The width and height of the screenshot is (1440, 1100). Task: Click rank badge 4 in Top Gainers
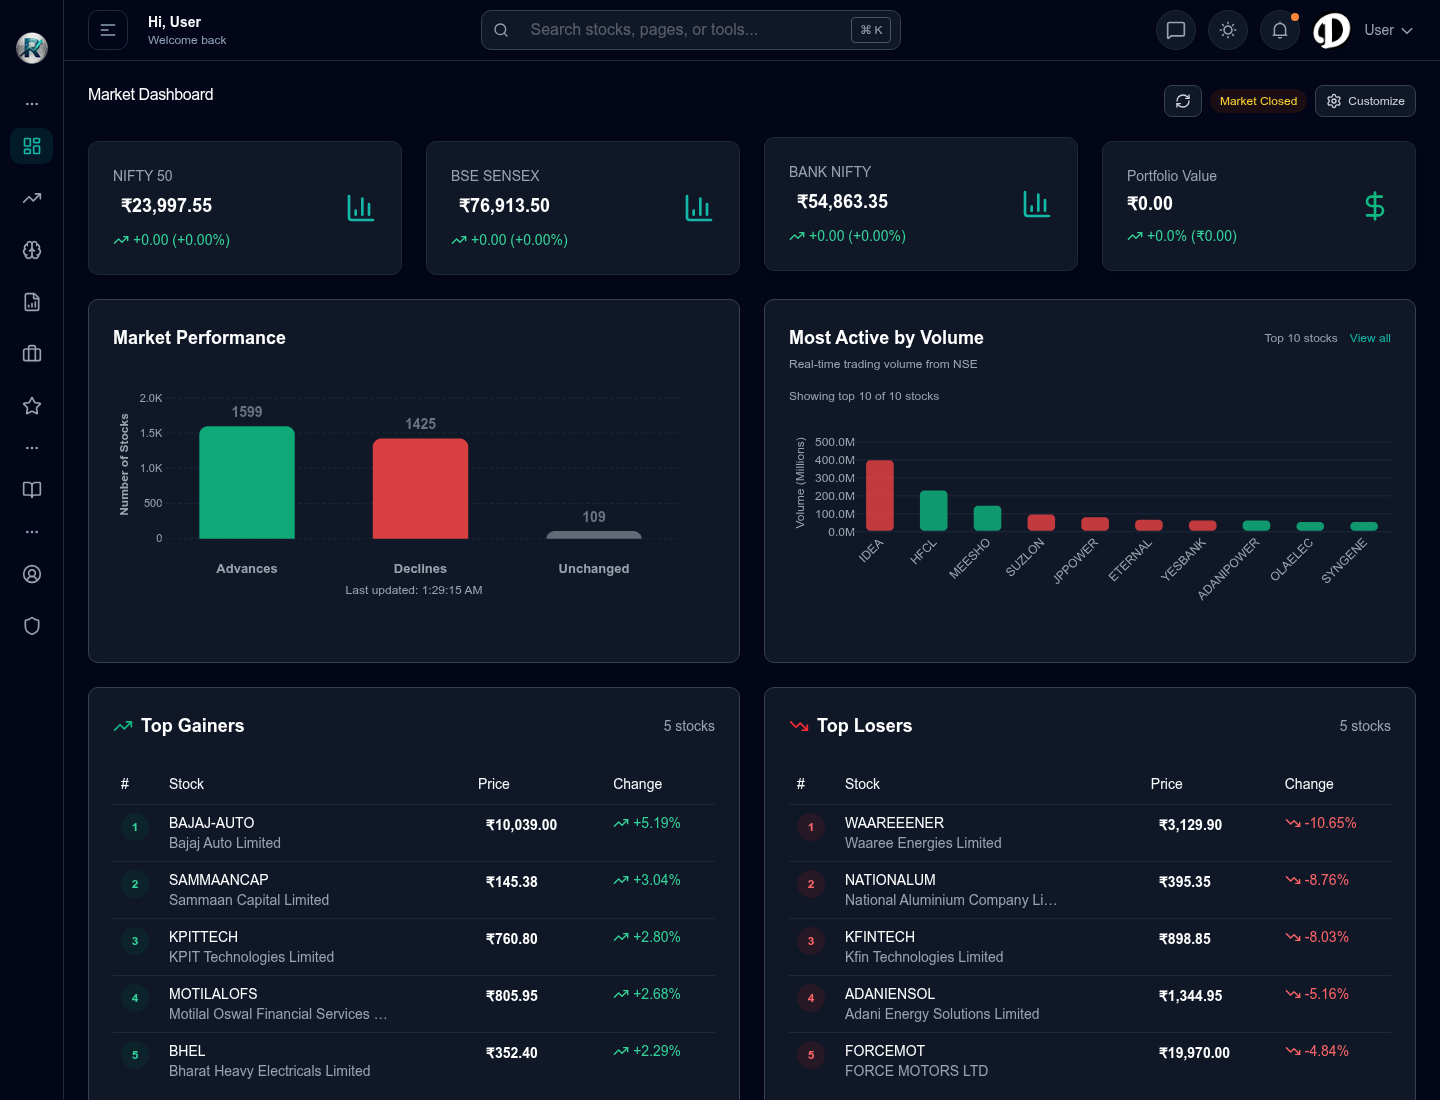pos(135,998)
